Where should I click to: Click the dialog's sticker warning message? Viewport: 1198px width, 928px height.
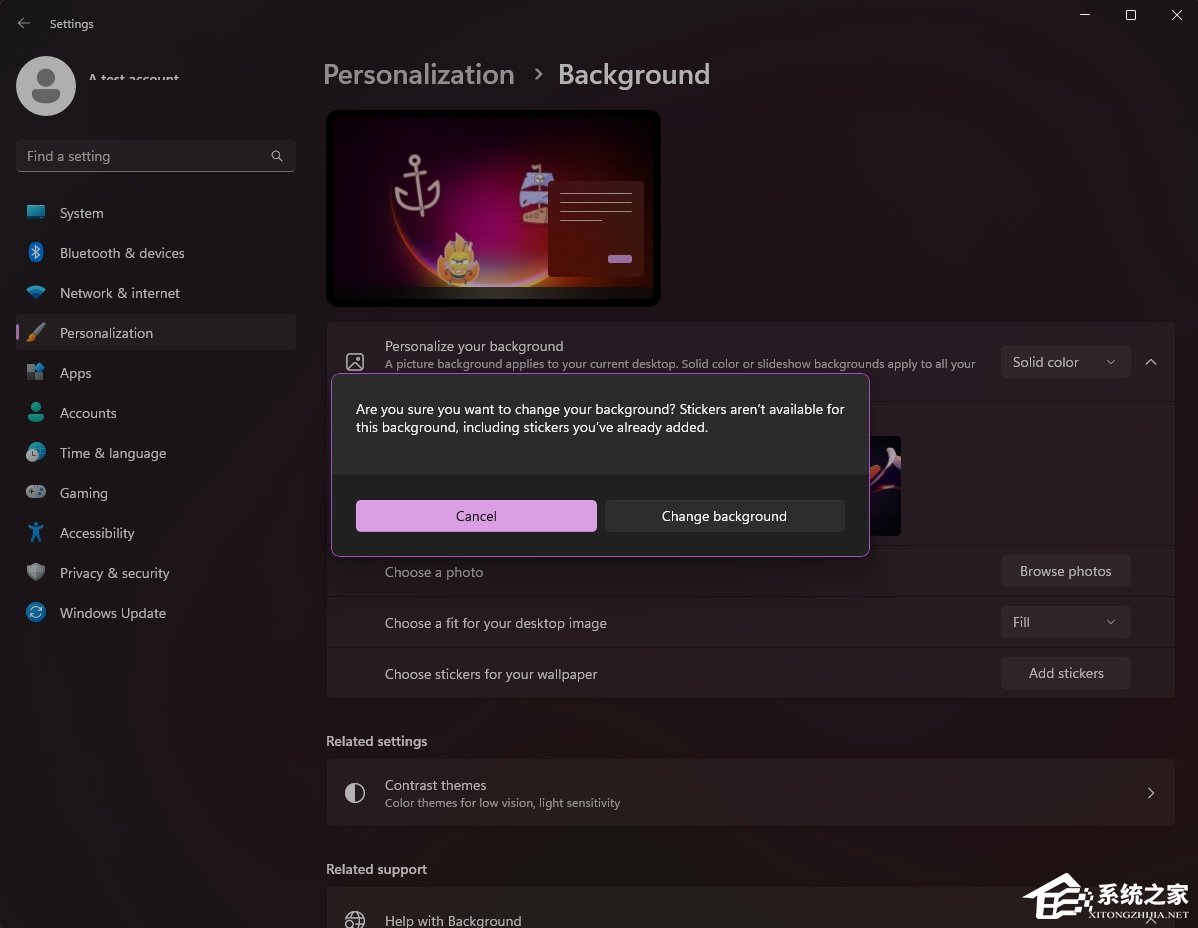click(600, 419)
